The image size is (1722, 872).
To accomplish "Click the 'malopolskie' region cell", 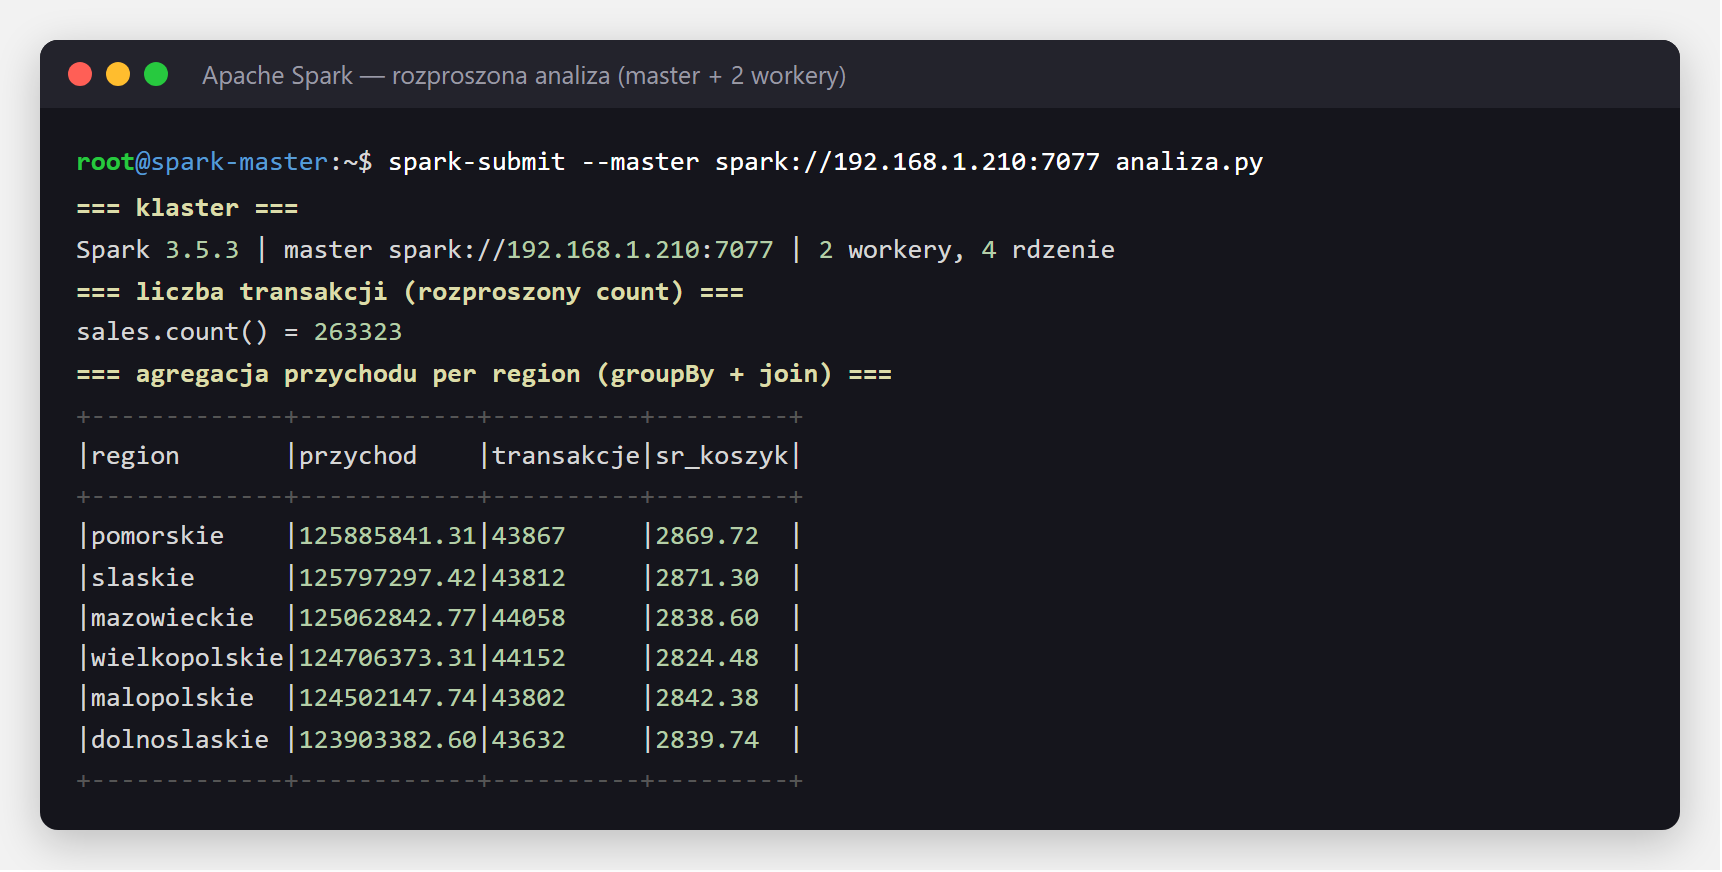I will (172, 698).
